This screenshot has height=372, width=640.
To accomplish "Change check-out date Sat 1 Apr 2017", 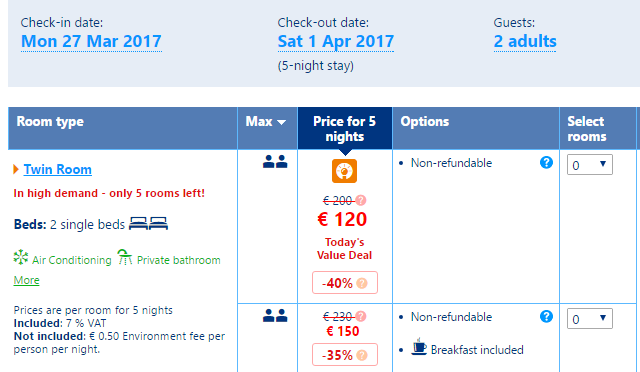I will (336, 42).
